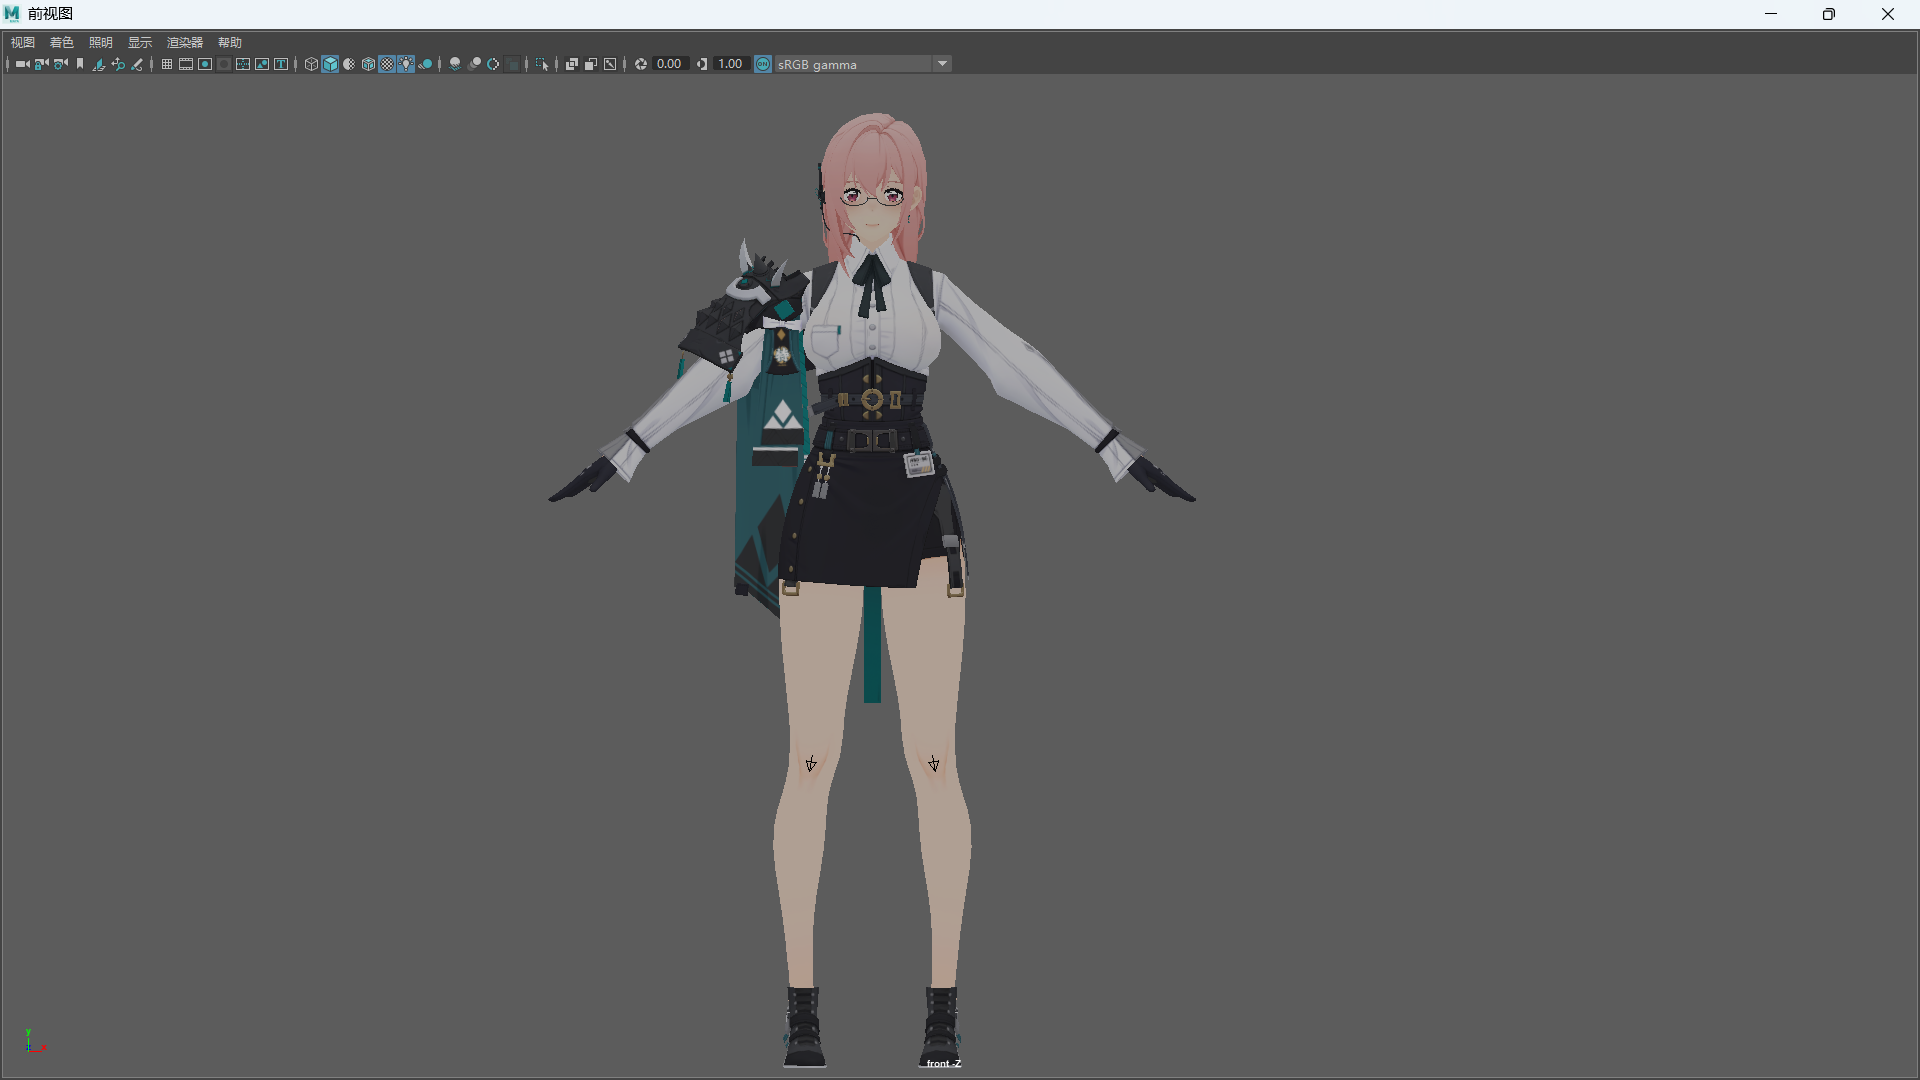Enable the film gate icon
Screen dimensions: 1920x1080
click(186, 64)
